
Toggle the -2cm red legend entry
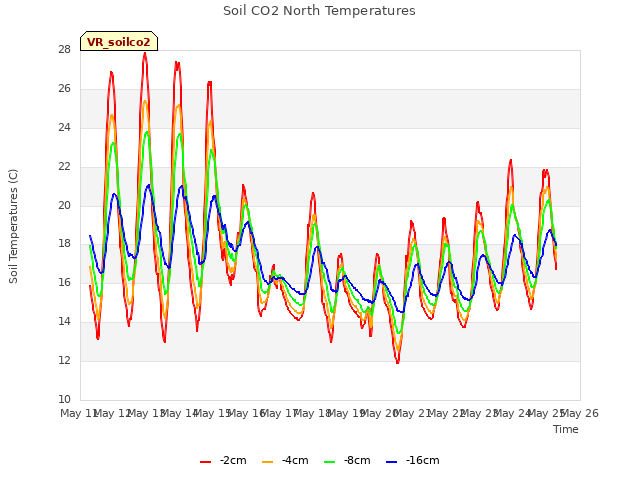pos(223,460)
